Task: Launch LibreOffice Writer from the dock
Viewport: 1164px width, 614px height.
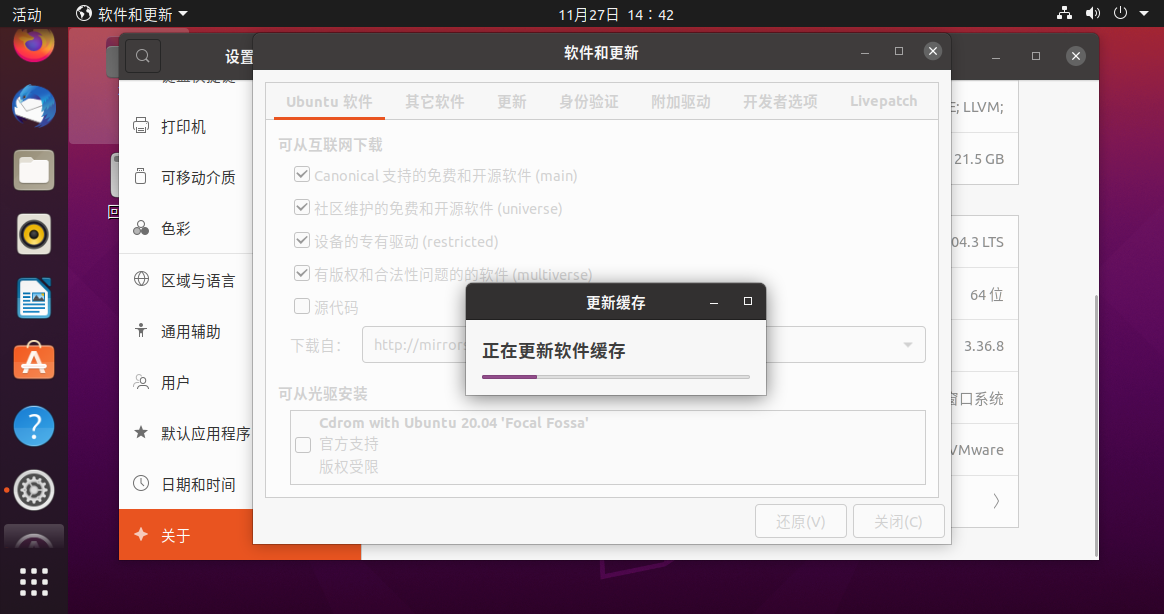Action: pos(34,298)
